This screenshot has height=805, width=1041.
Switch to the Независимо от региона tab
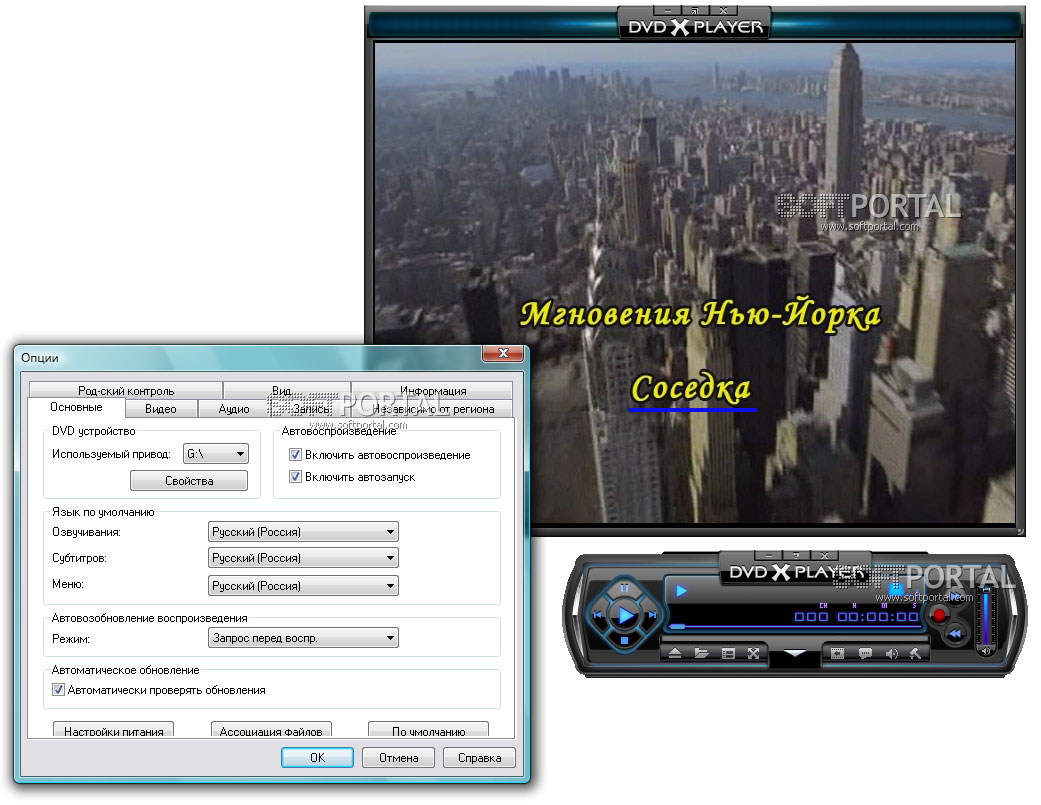pyautogui.click(x=433, y=409)
